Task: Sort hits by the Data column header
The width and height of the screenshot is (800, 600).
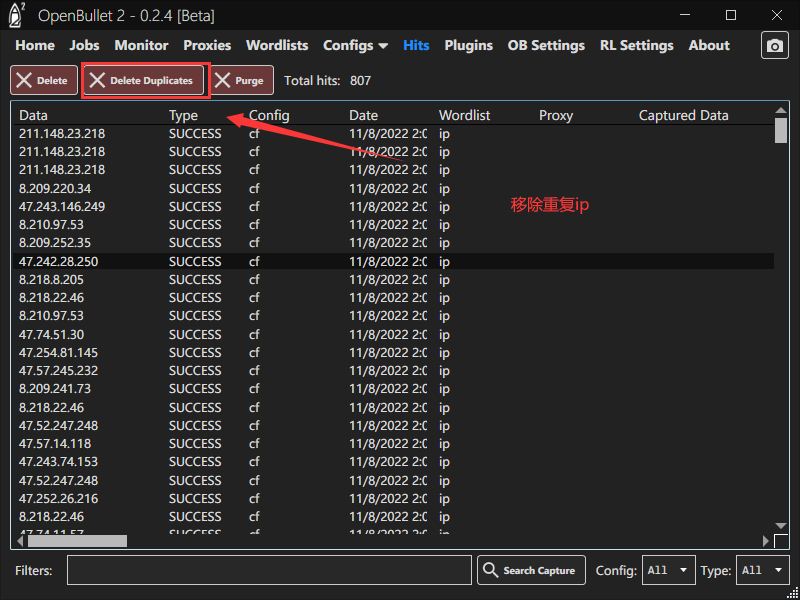Action: 34,115
